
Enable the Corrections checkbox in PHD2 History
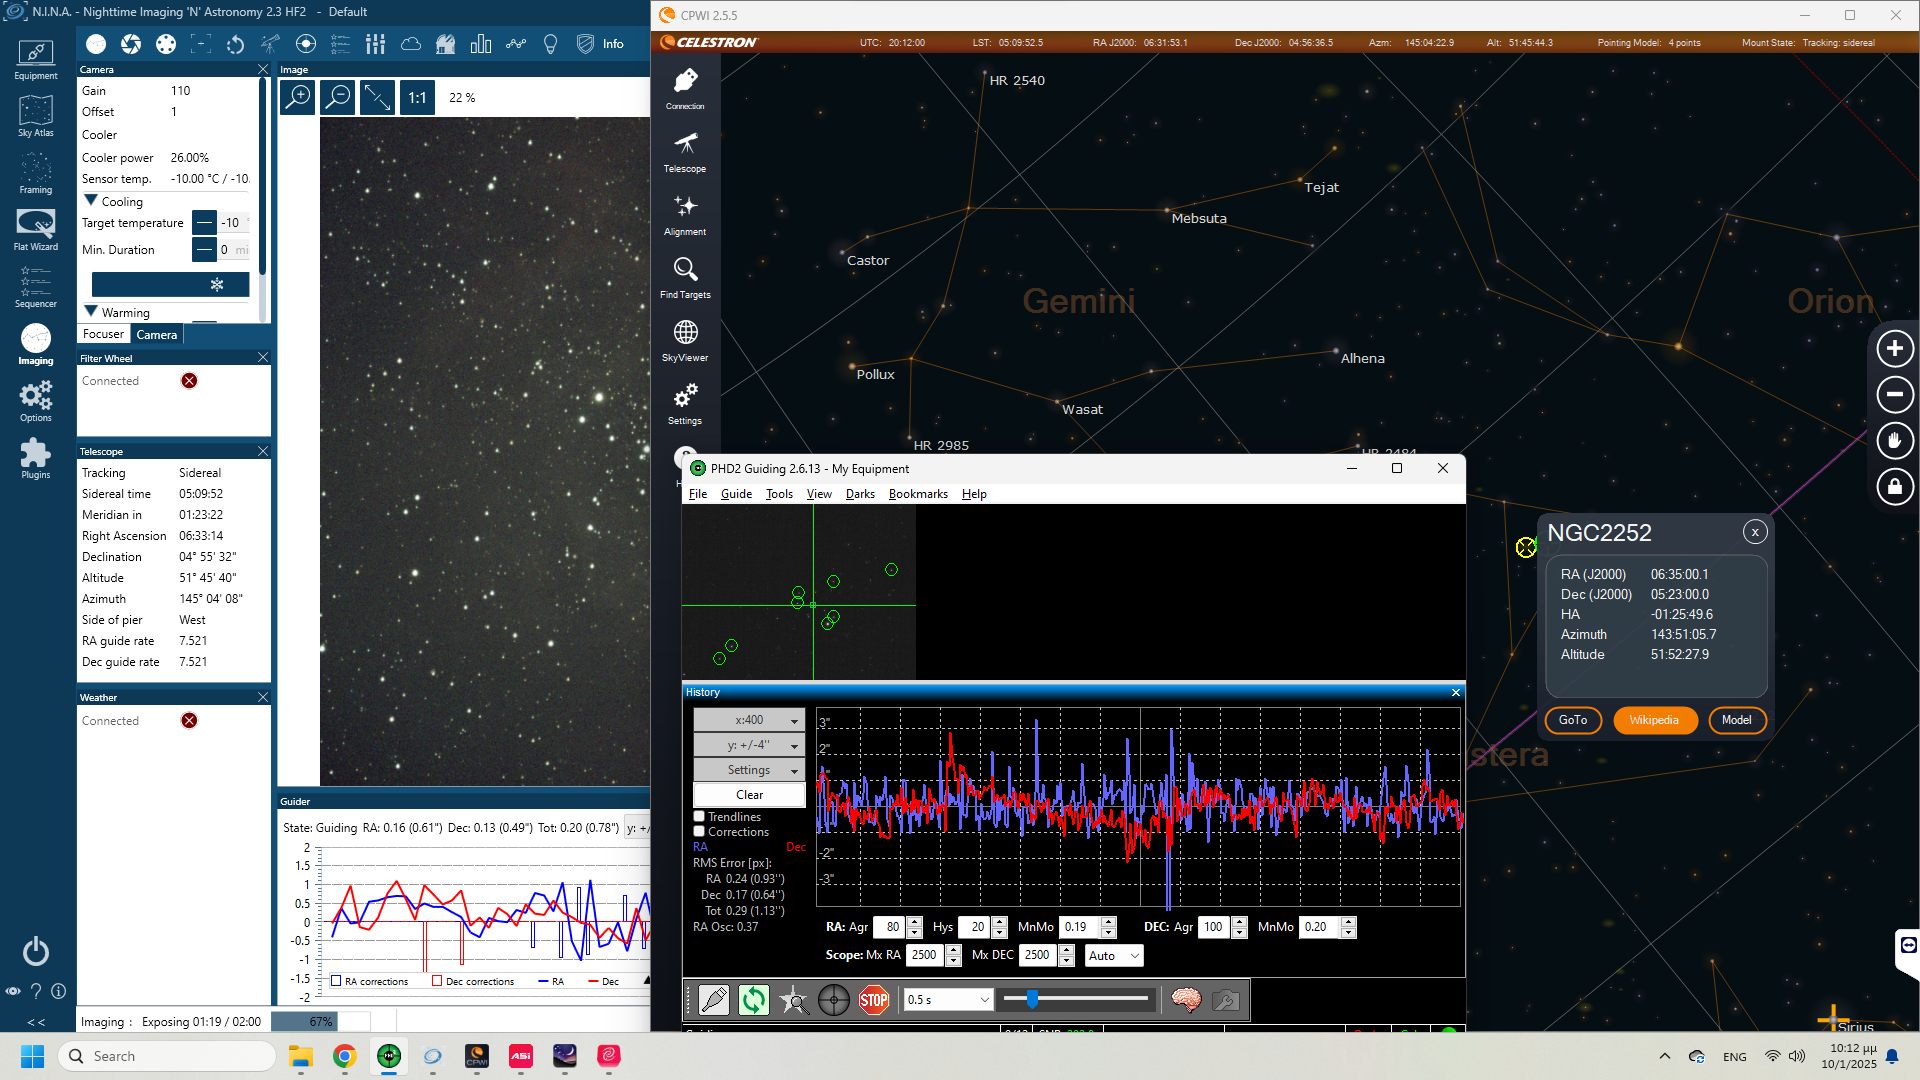click(x=699, y=831)
